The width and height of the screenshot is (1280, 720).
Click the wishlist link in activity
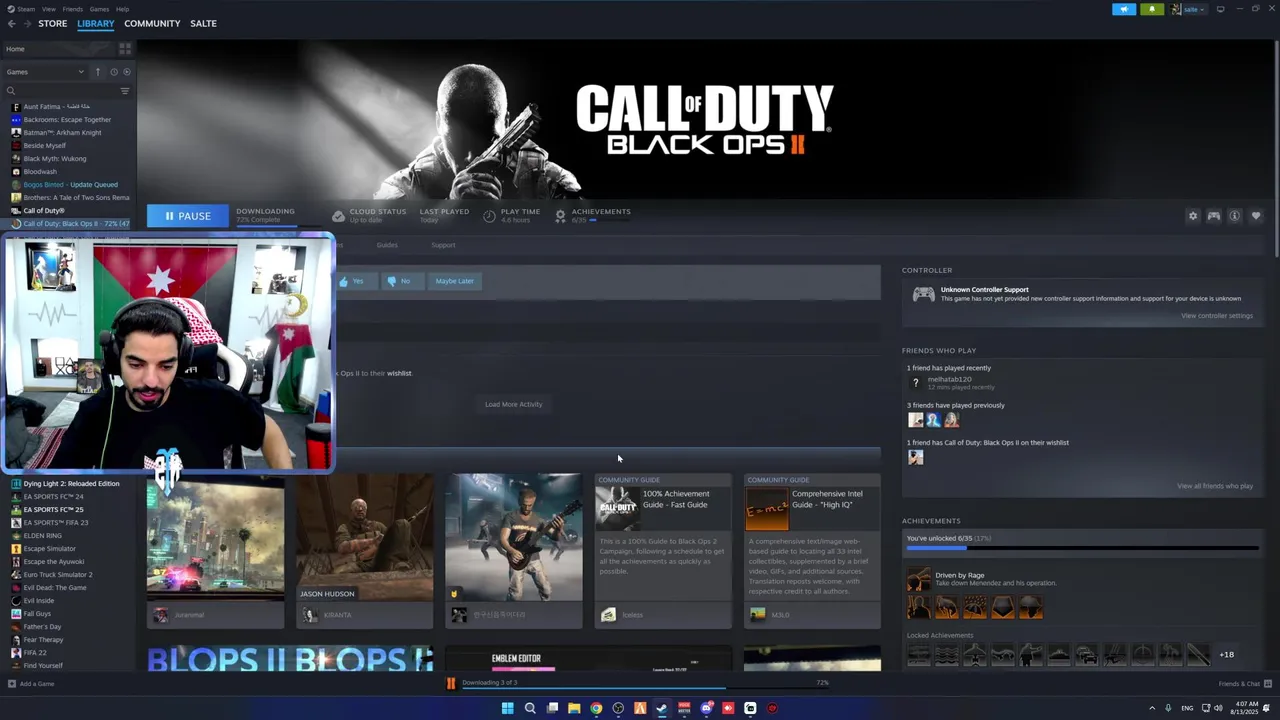pos(399,373)
